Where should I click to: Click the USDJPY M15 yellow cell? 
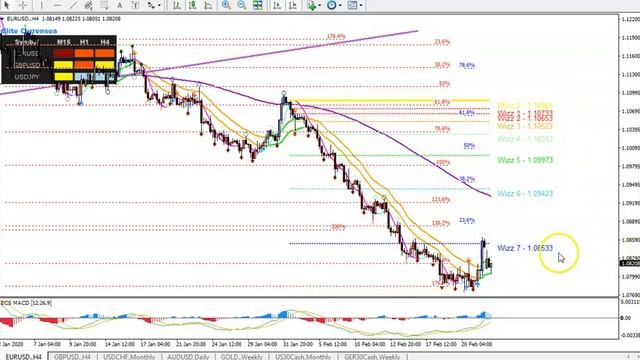click(63, 76)
